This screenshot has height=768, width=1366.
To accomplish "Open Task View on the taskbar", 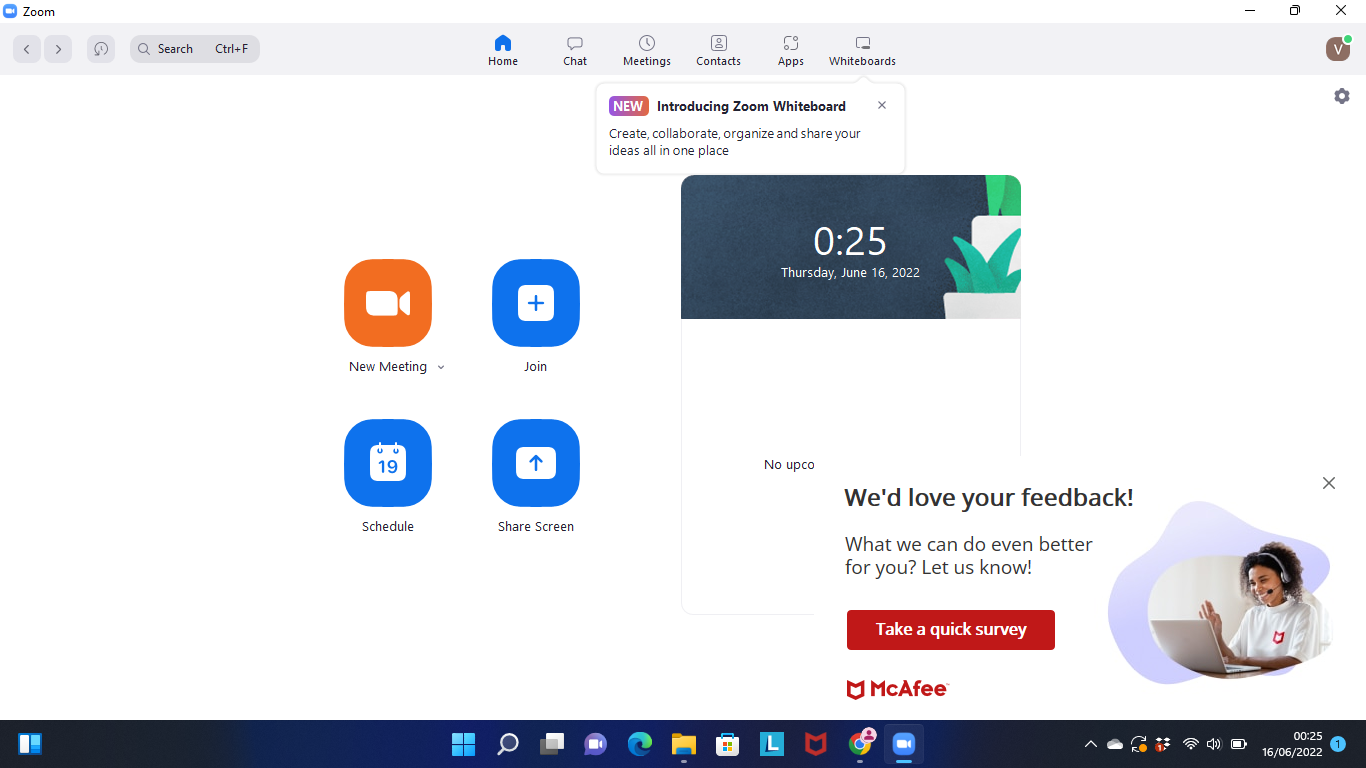I will coord(552,744).
